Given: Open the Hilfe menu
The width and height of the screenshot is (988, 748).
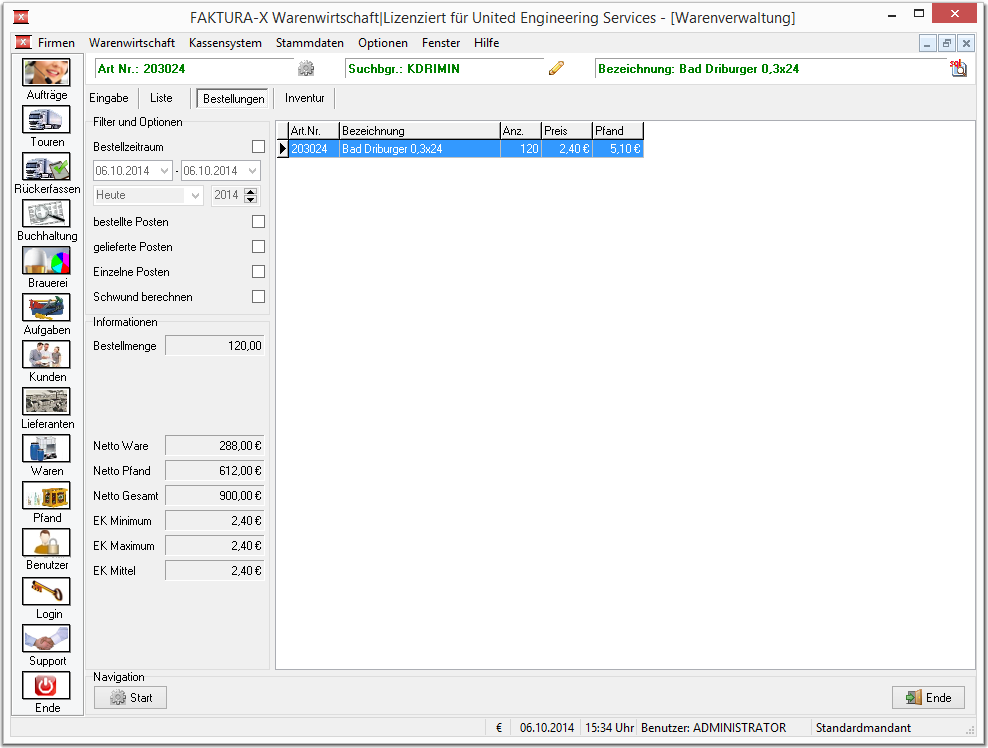Looking at the screenshot, I should (486, 43).
